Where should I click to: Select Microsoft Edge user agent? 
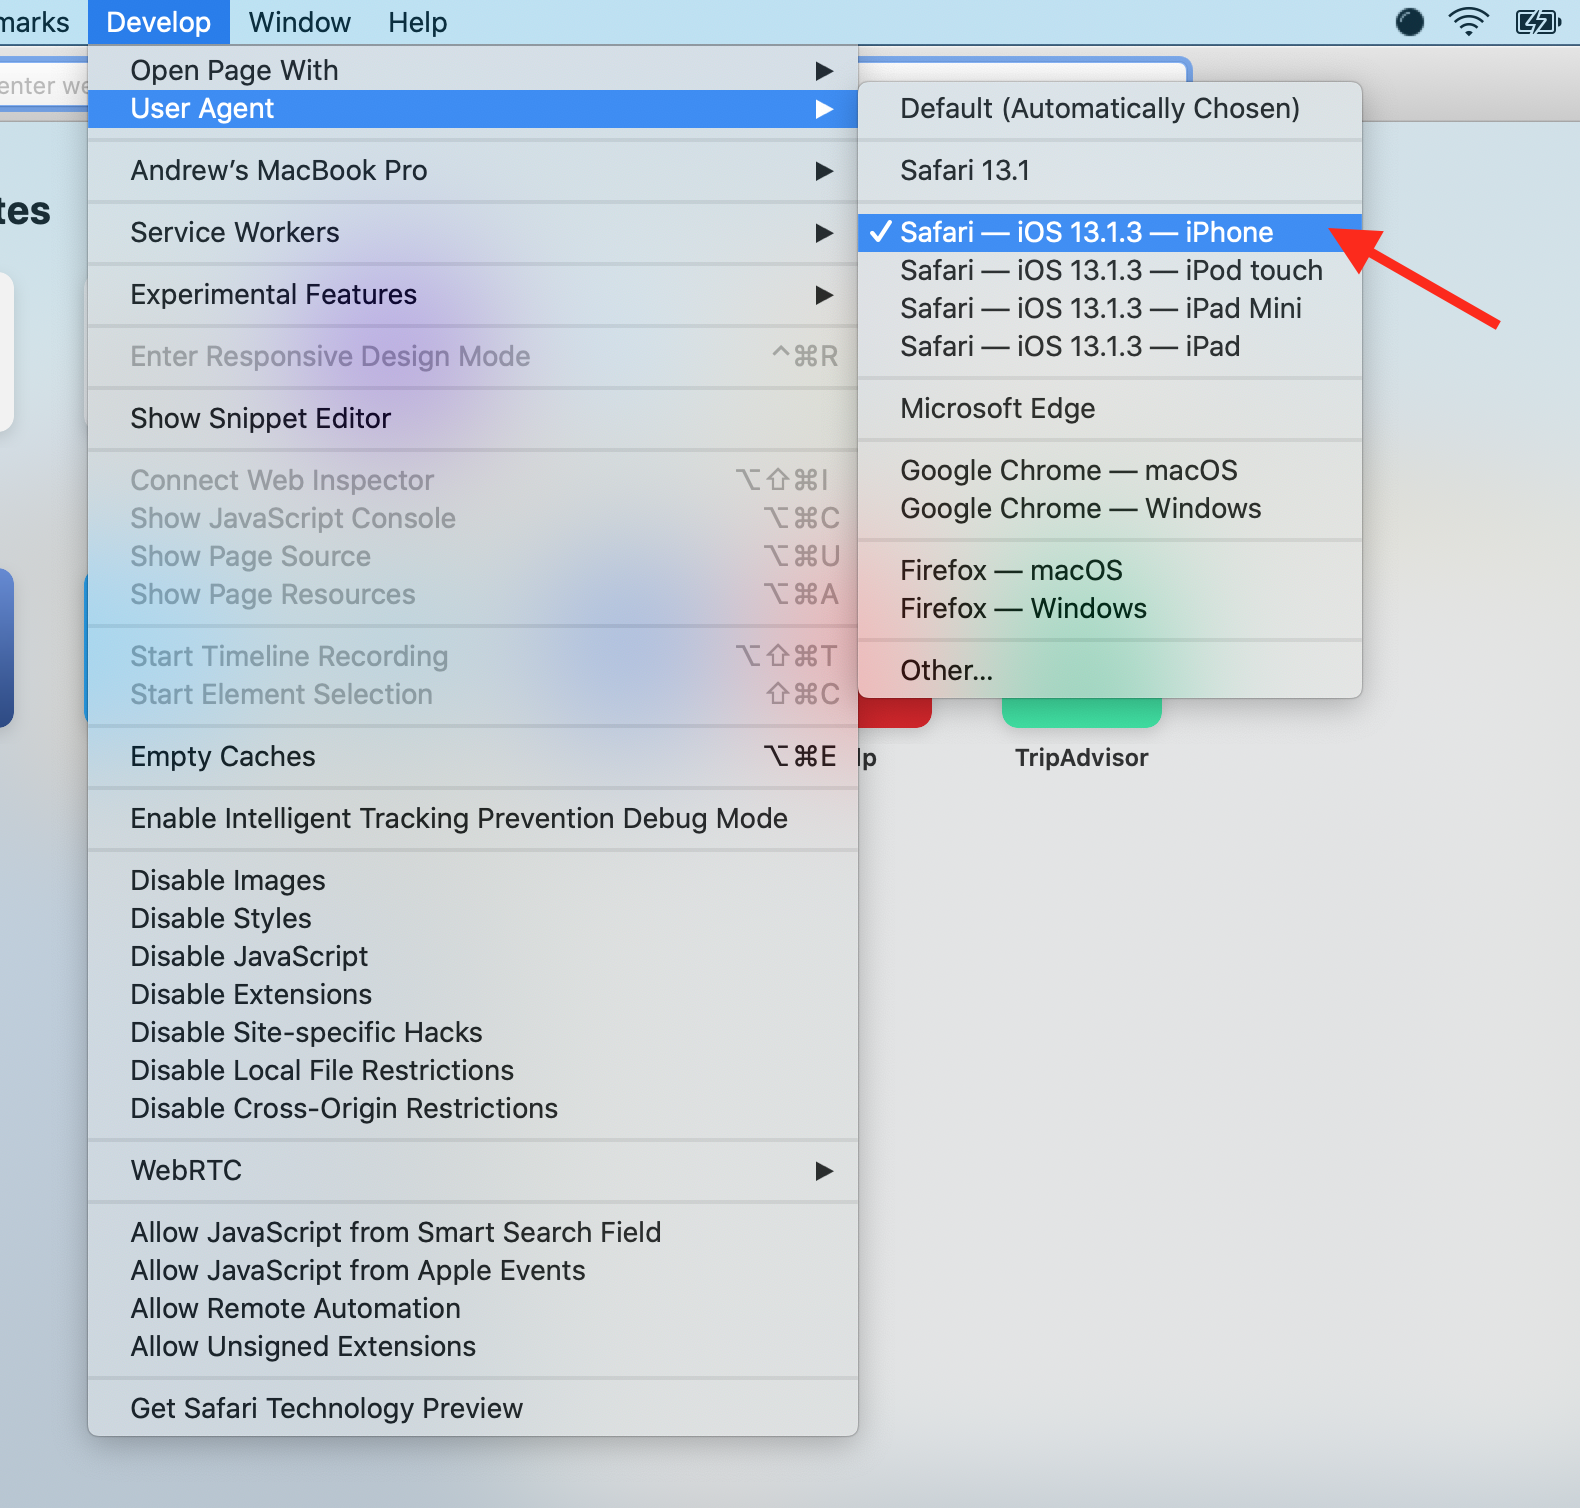click(x=1110, y=408)
